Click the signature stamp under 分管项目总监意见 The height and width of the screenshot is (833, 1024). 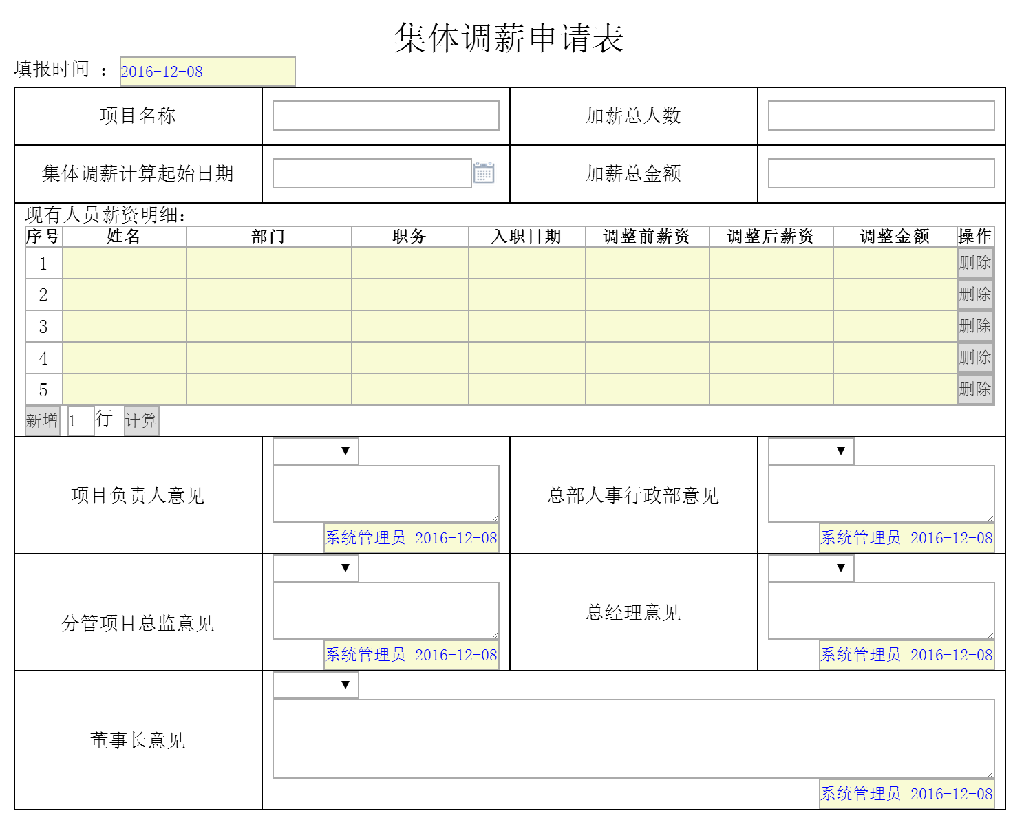411,655
